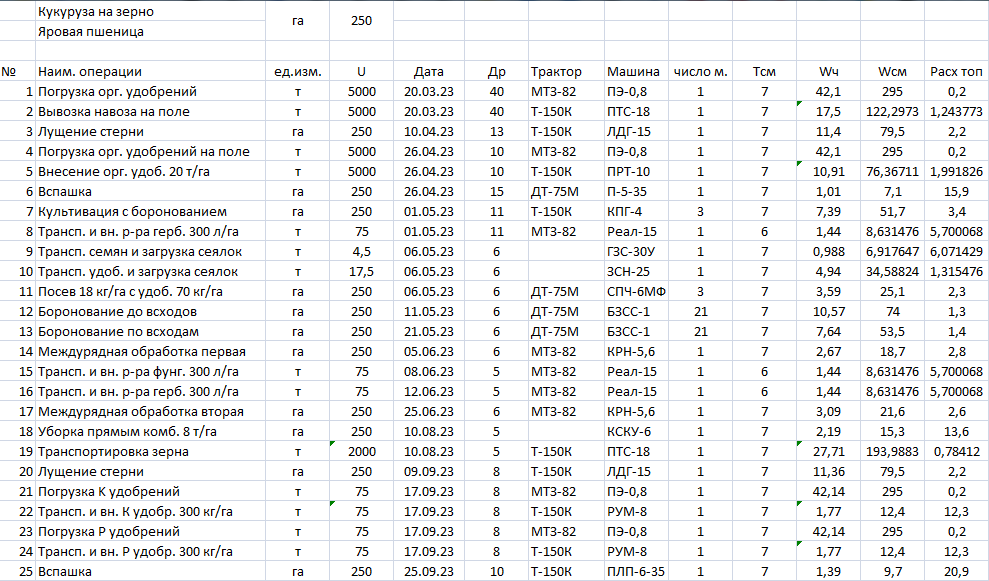Screen dimensions: 989x581
Task: Select the cell "Боронование по всходам"
Action: (x=150, y=332)
